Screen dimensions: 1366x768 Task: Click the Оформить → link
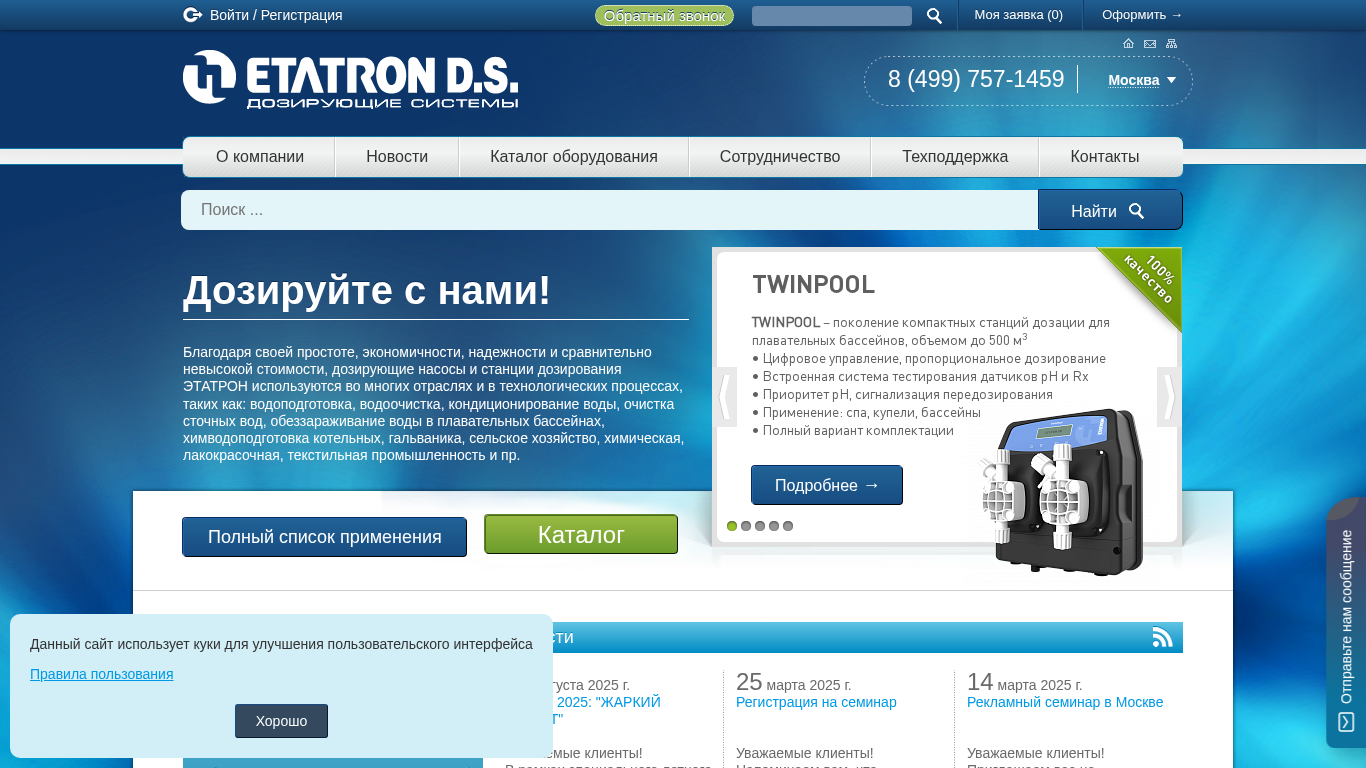point(1142,15)
